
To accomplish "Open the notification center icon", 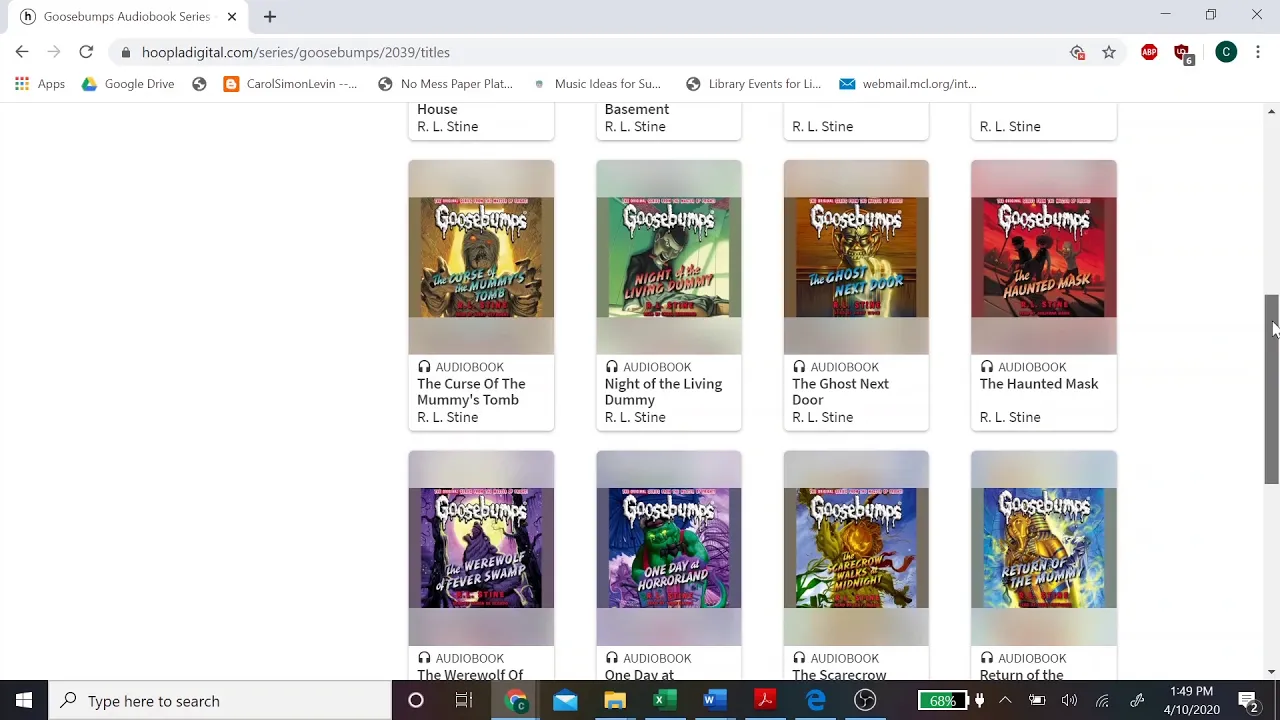I will tap(1248, 701).
